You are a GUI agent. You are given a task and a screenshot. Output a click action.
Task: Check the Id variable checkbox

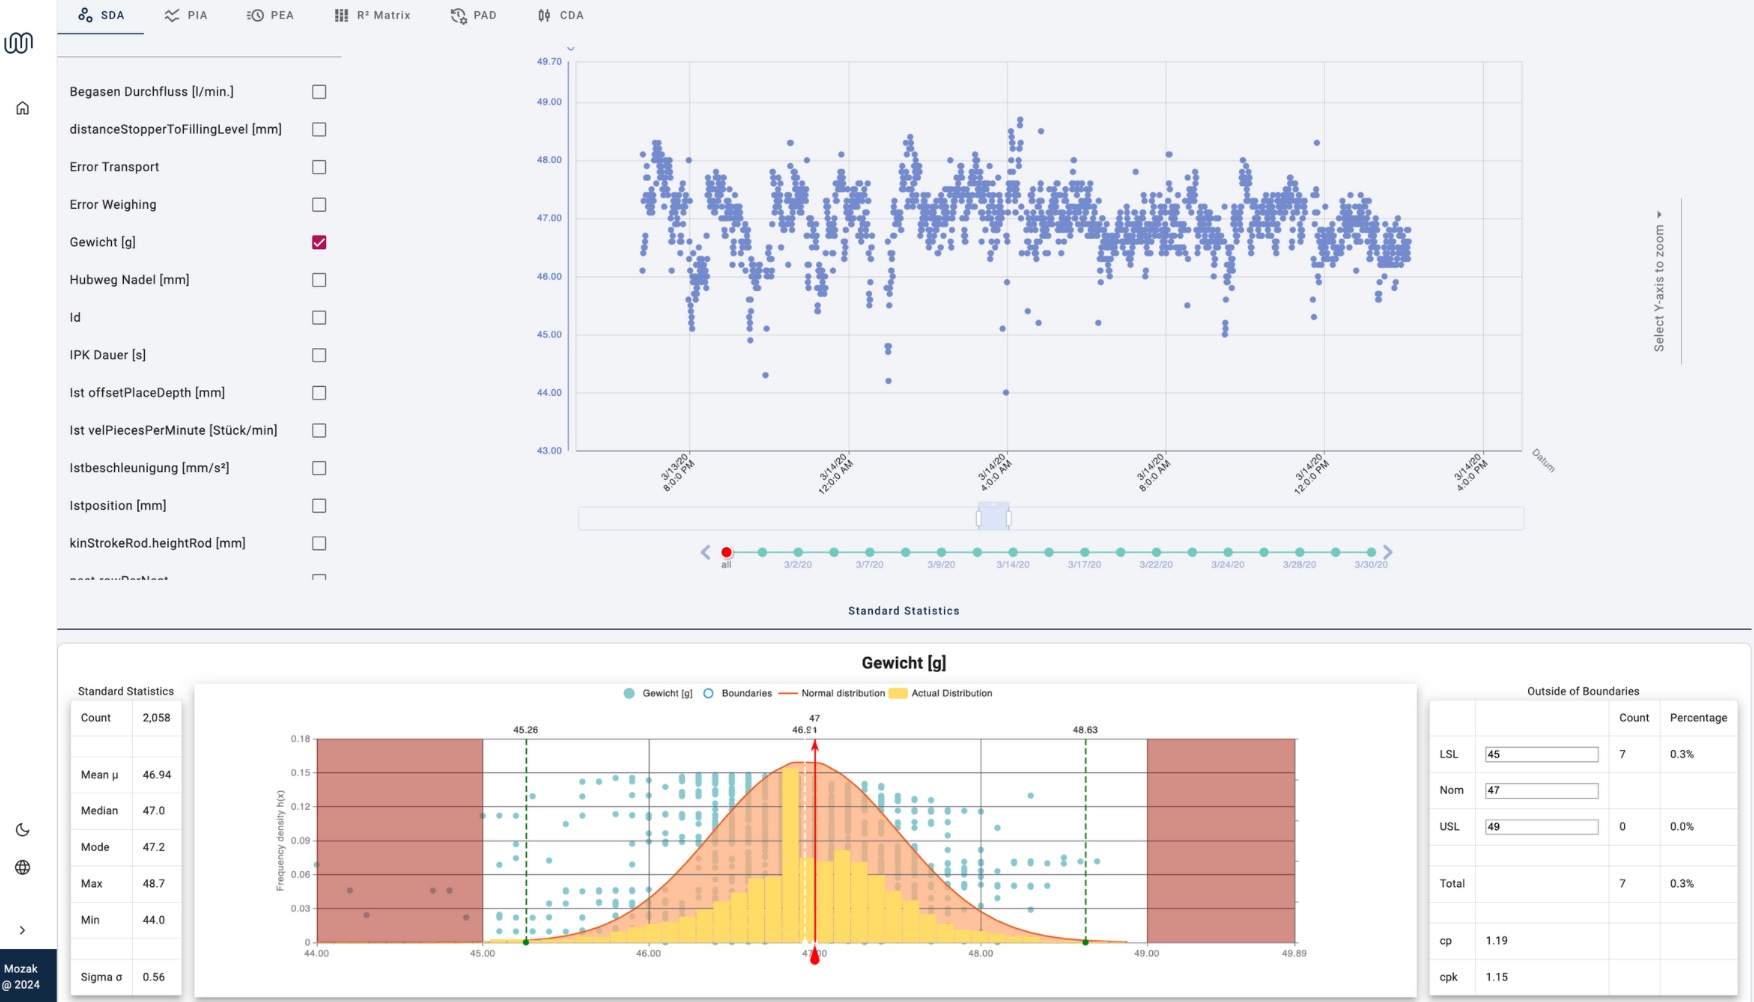pyautogui.click(x=319, y=318)
